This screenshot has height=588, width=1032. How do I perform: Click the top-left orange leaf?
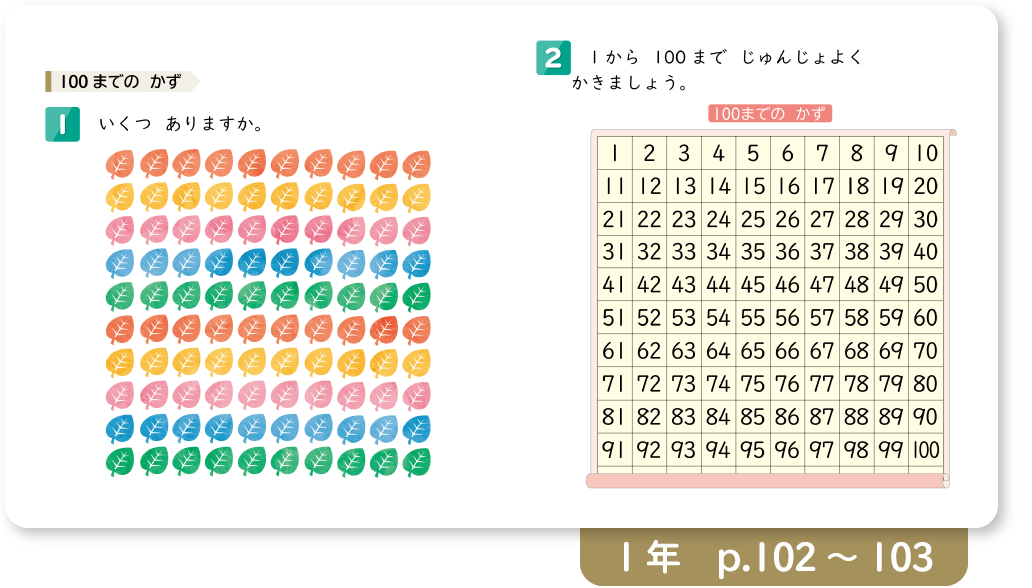119,163
